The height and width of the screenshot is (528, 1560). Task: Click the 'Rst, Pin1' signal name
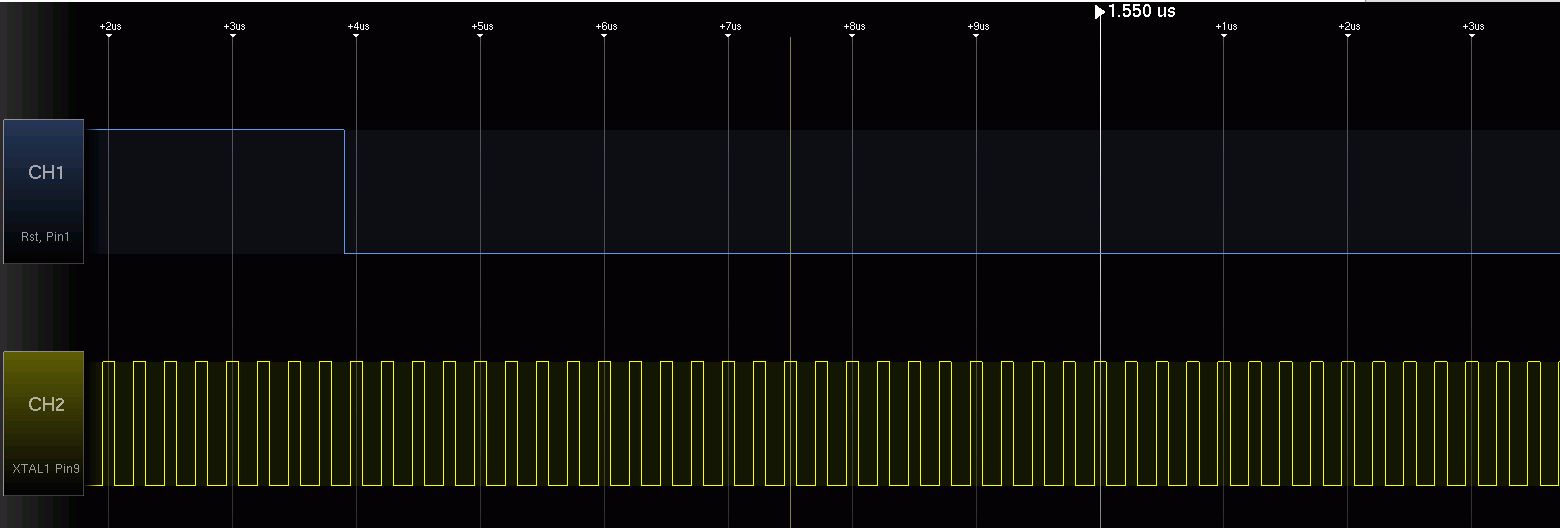45,237
